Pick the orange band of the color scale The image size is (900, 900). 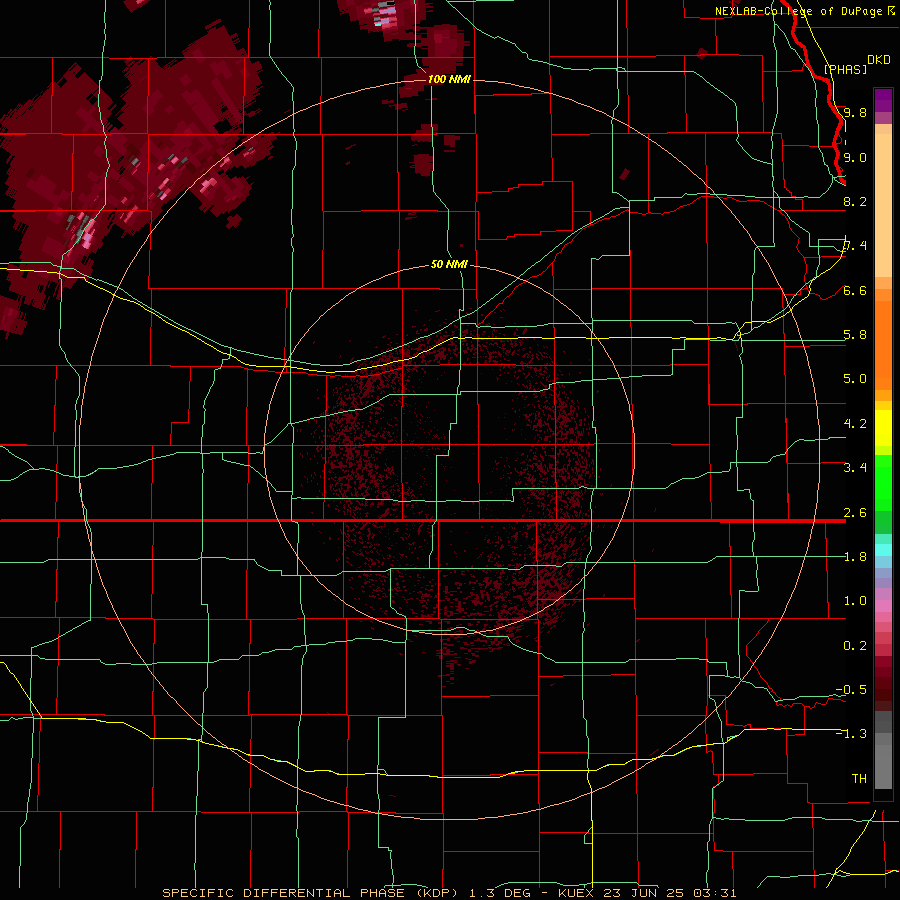click(883, 346)
